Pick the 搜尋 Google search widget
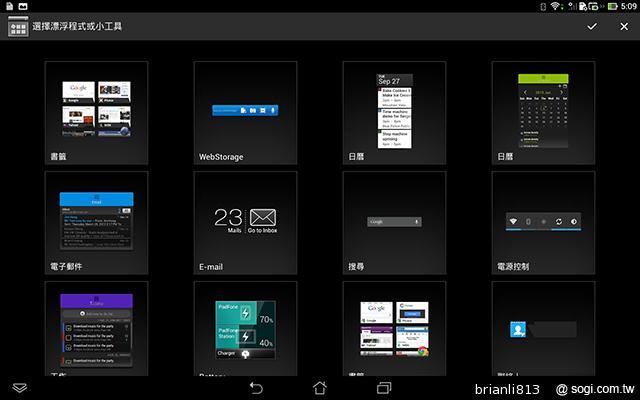This screenshot has height=400, width=640. (394, 223)
